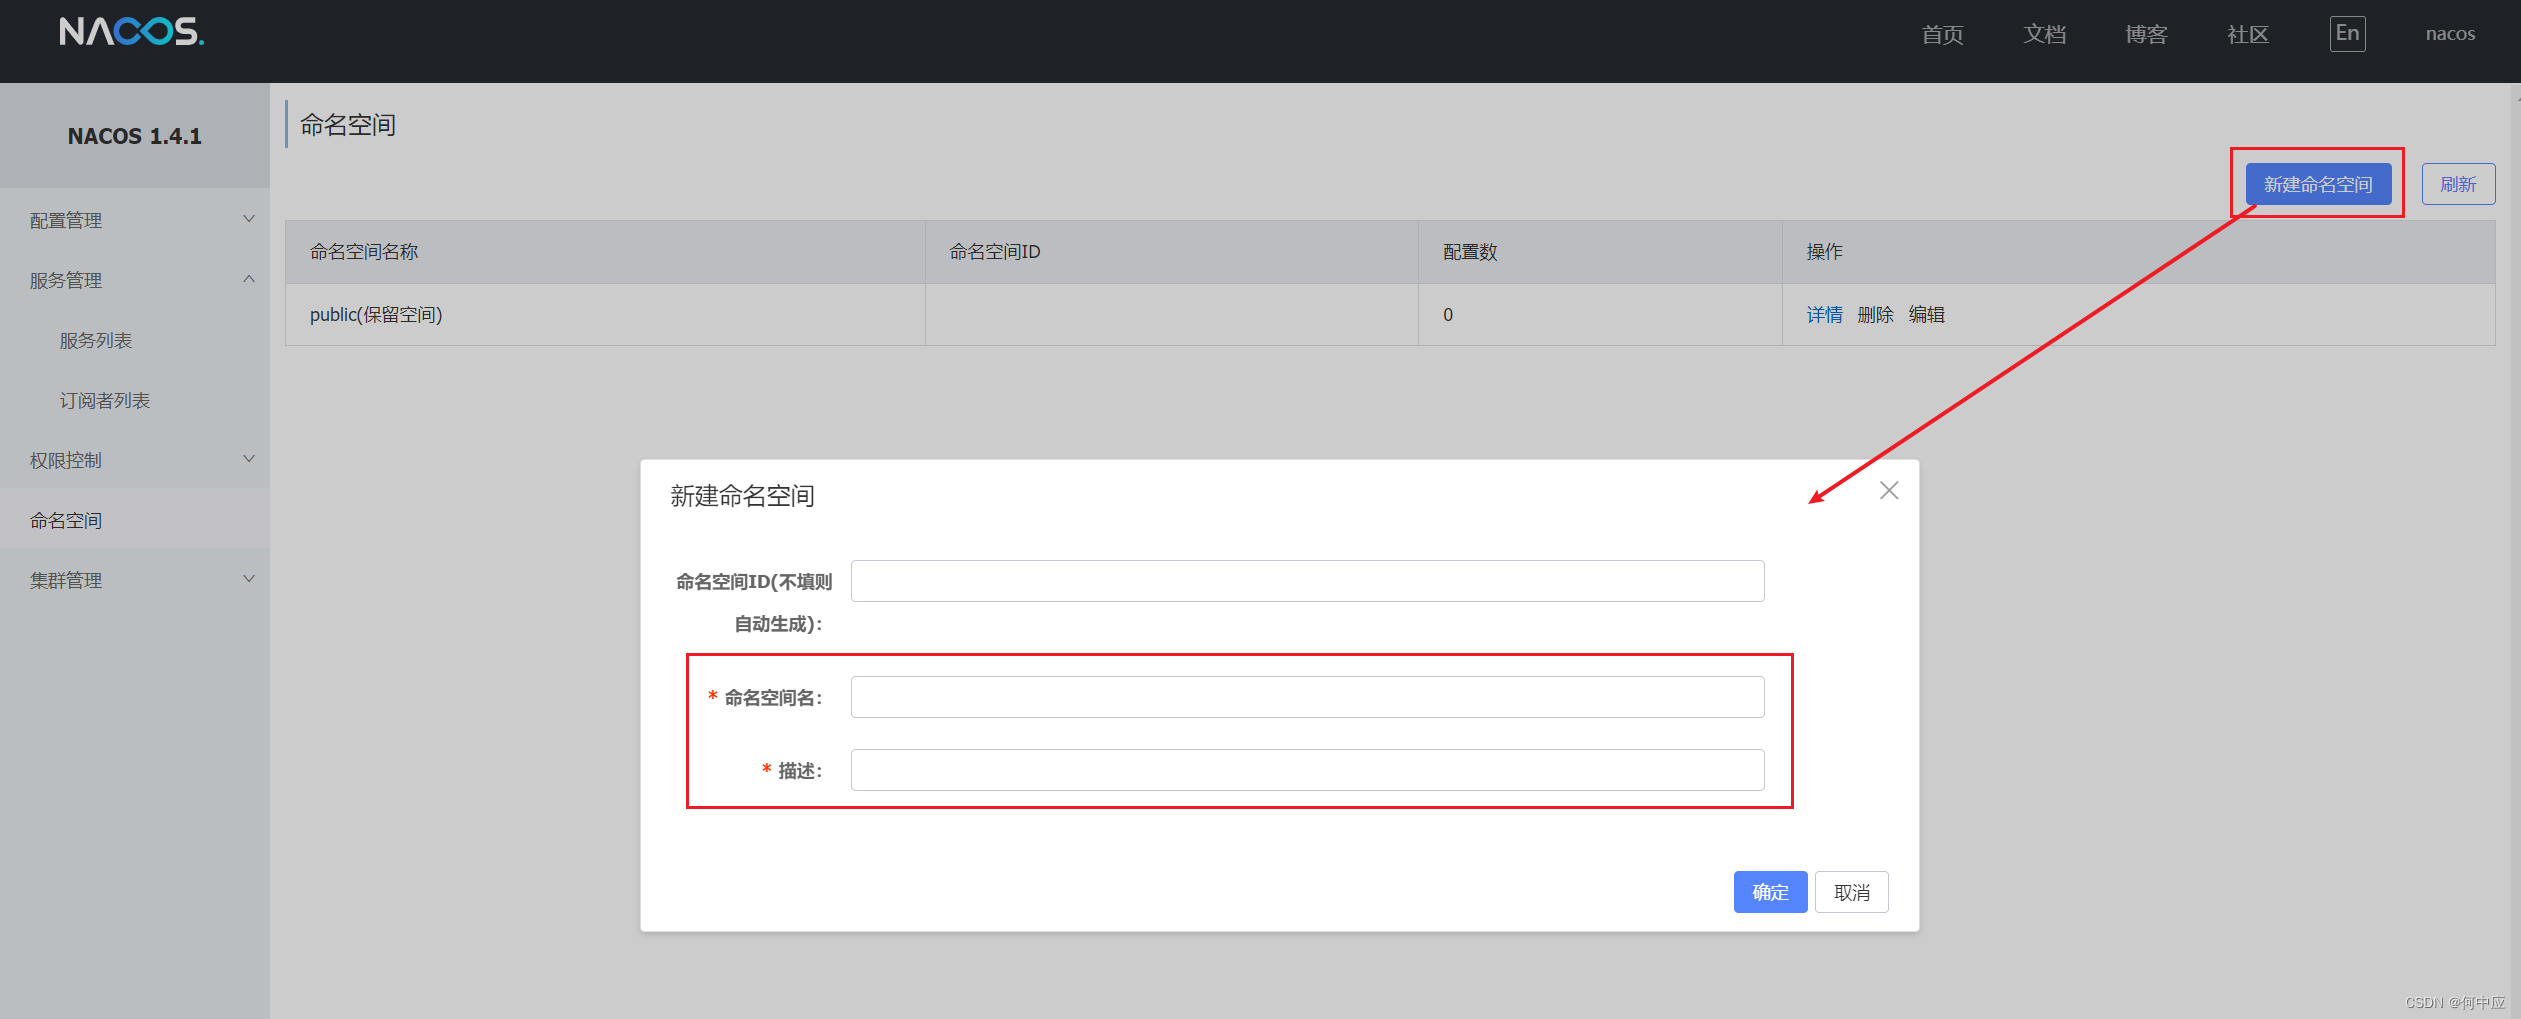Click the nacos user name
Screen dimensions: 2521x1019
[2450, 34]
